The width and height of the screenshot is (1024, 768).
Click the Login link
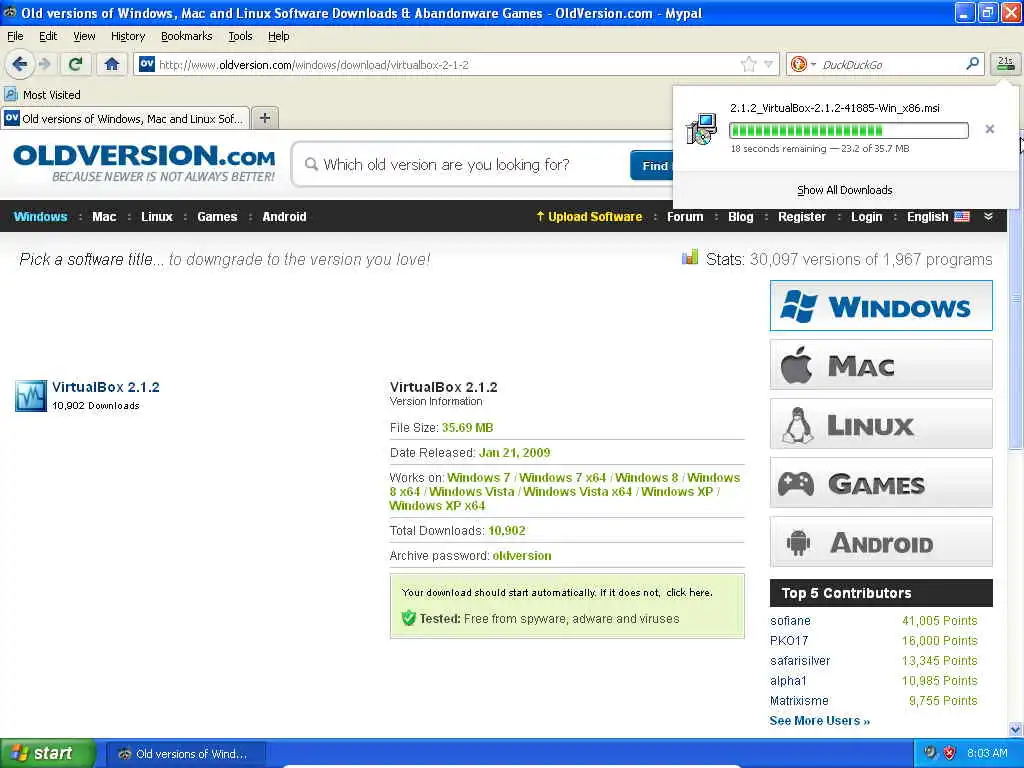point(866,217)
